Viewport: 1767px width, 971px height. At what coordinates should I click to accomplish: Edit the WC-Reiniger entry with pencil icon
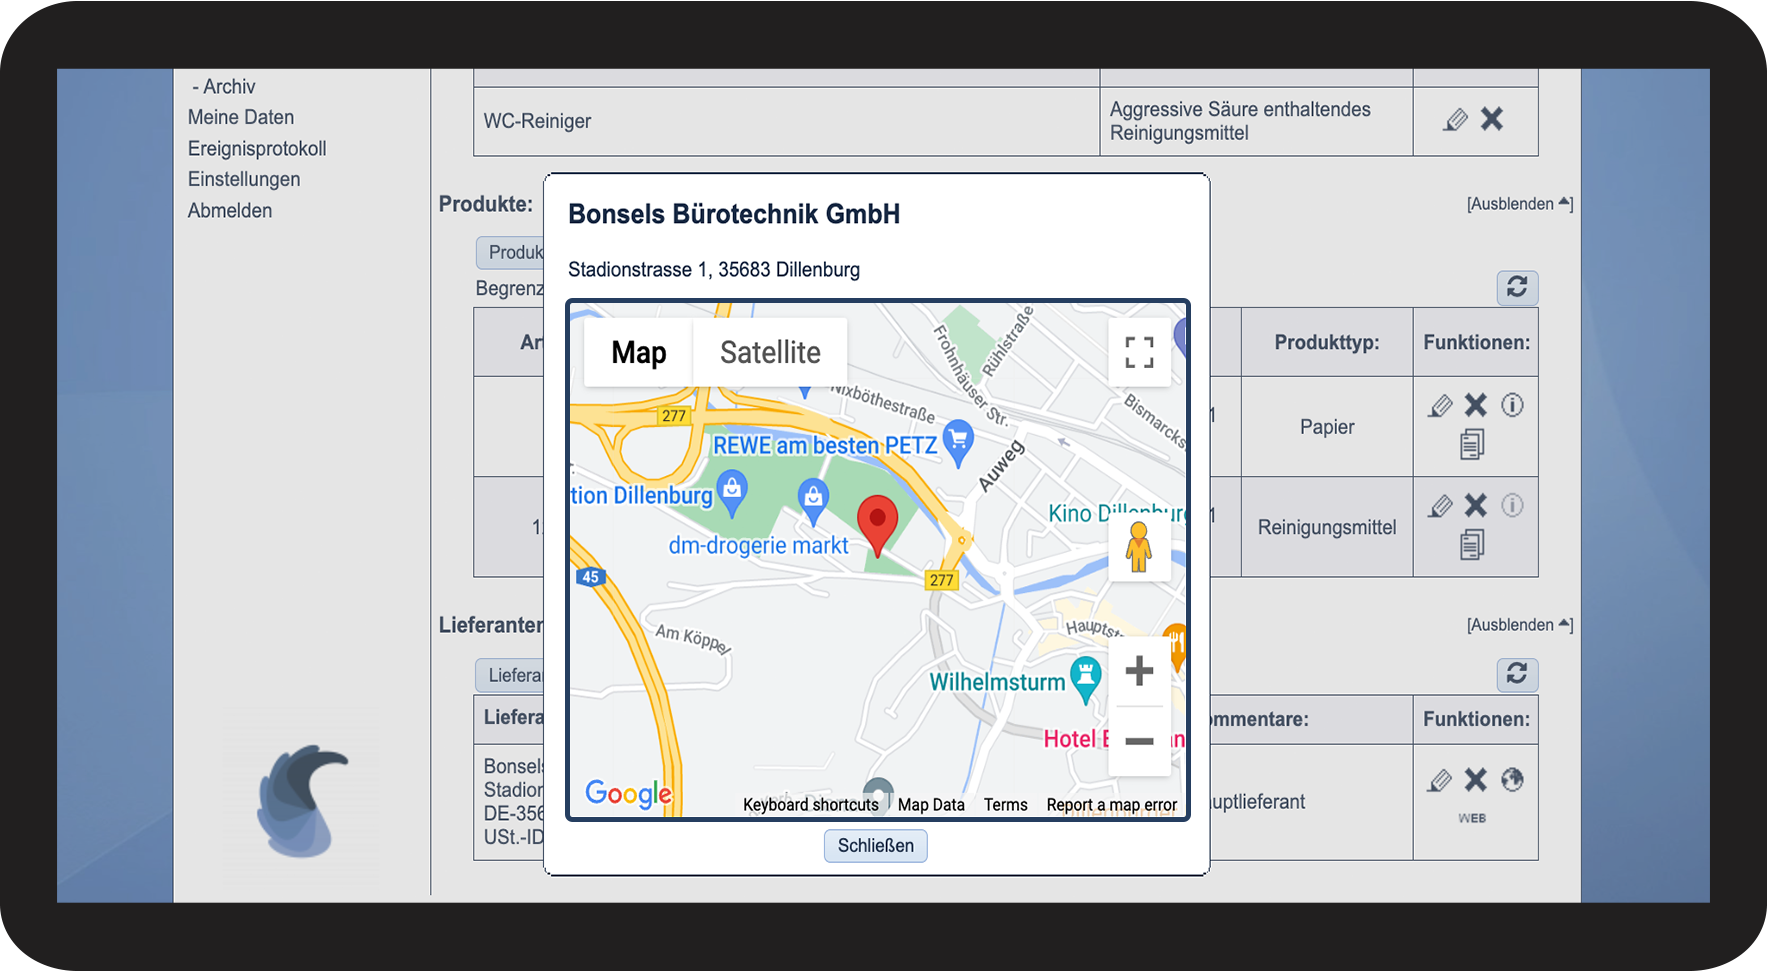pyautogui.click(x=1456, y=120)
